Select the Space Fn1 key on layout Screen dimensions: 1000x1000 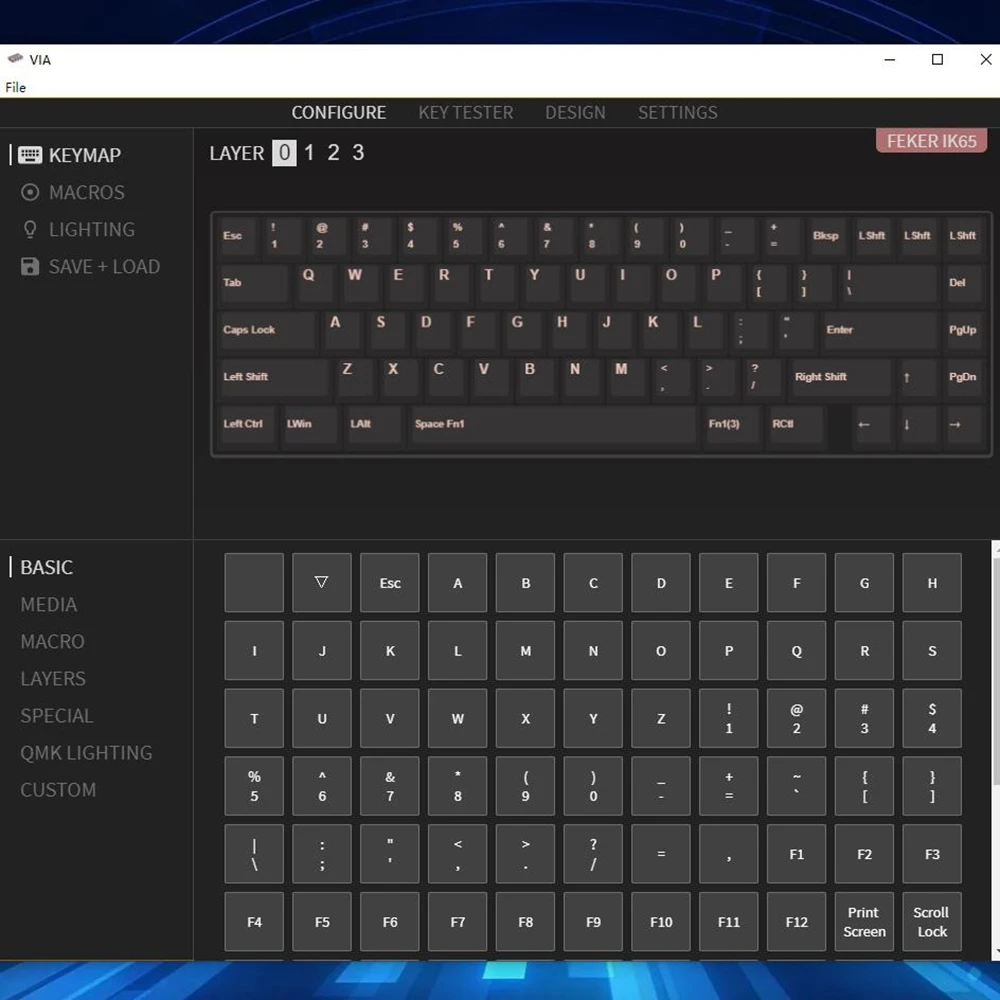pos(551,424)
